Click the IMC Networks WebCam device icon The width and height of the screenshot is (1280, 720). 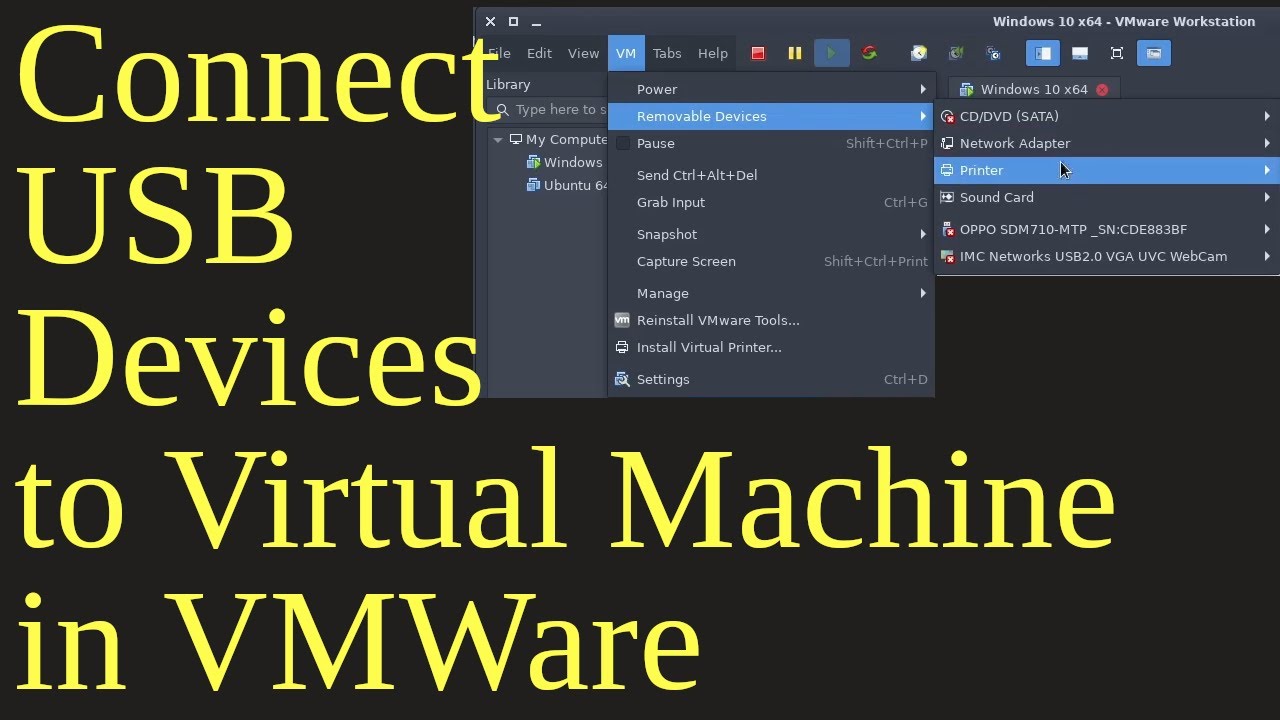pyautogui.click(x=948, y=256)
